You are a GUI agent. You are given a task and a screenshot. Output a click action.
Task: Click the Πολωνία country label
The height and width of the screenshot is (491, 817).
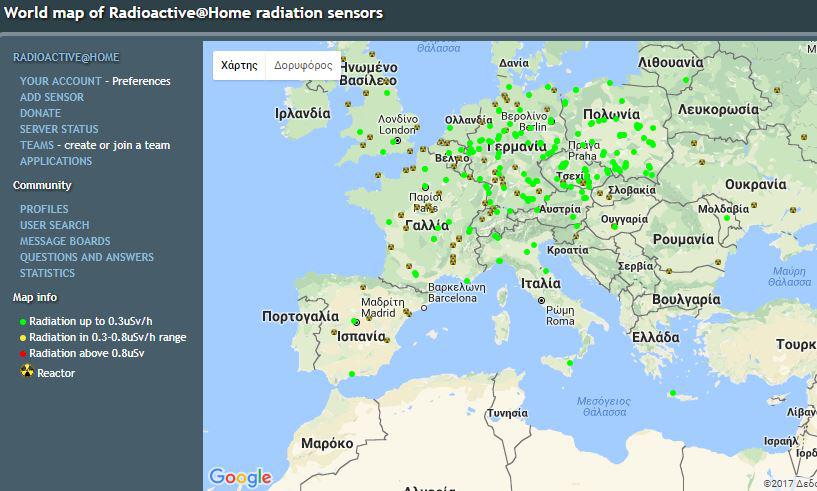click(611, 114)
